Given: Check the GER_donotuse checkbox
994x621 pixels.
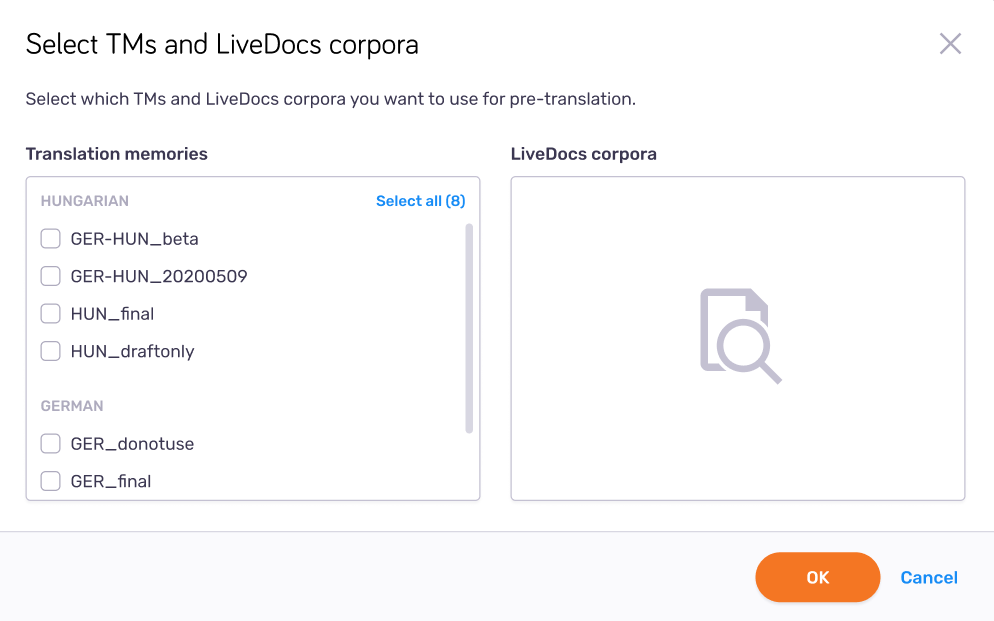Looking at the screenshot, I should (50, 443).
